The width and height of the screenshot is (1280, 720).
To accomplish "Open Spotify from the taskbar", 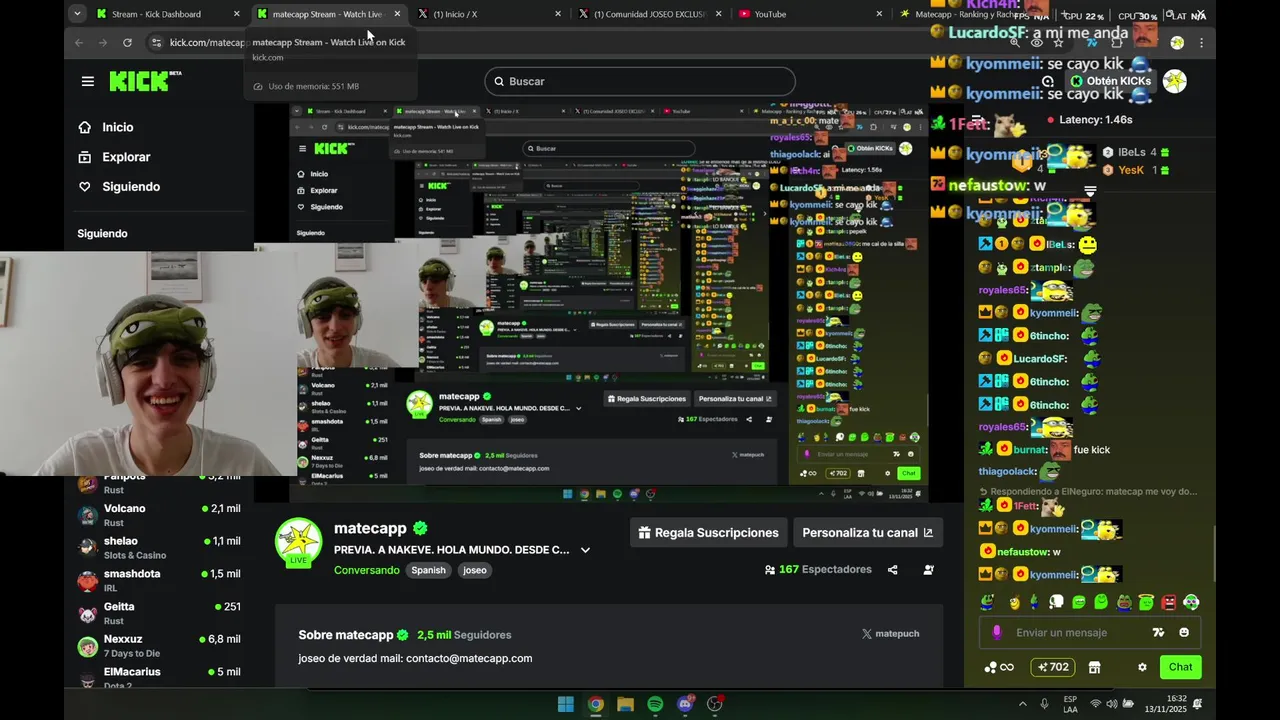I will (655, 704).
